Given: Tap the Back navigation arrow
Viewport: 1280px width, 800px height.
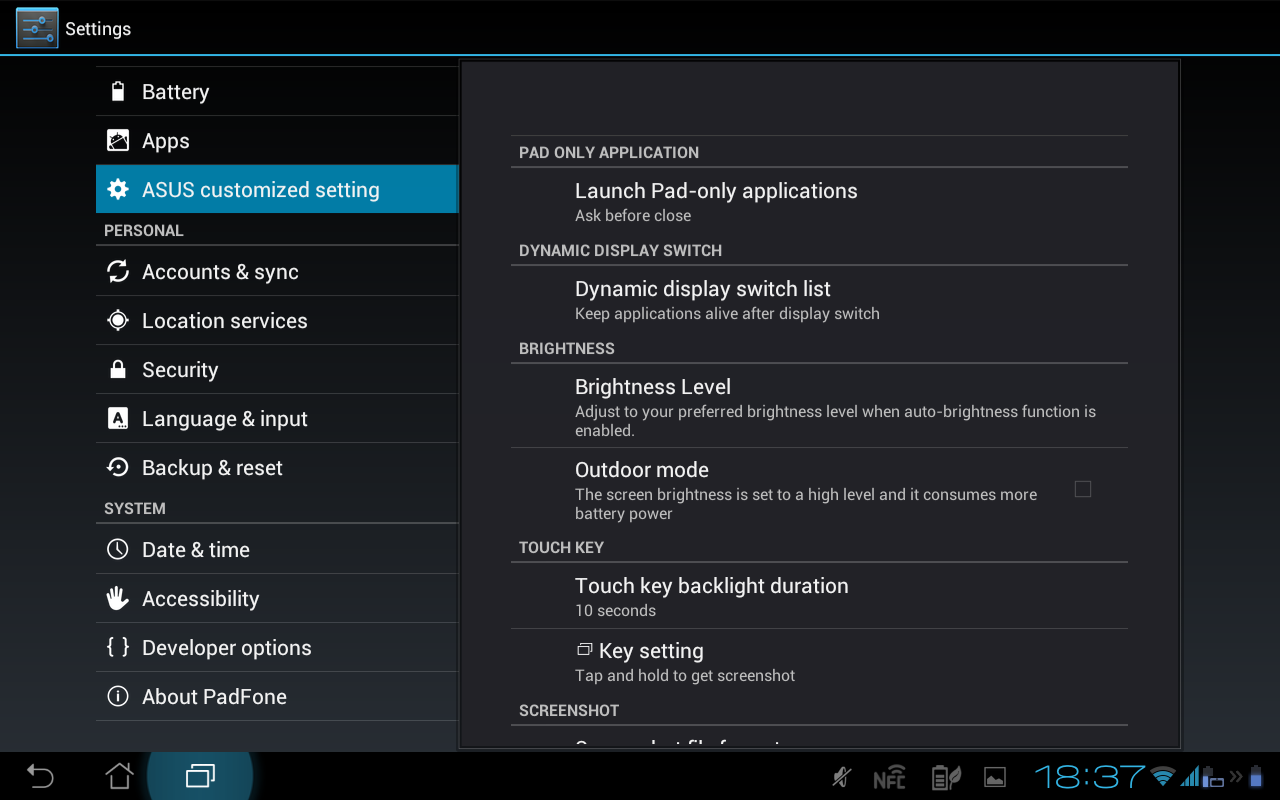Looking at the screenshot, I should click(x=40, y=776).
